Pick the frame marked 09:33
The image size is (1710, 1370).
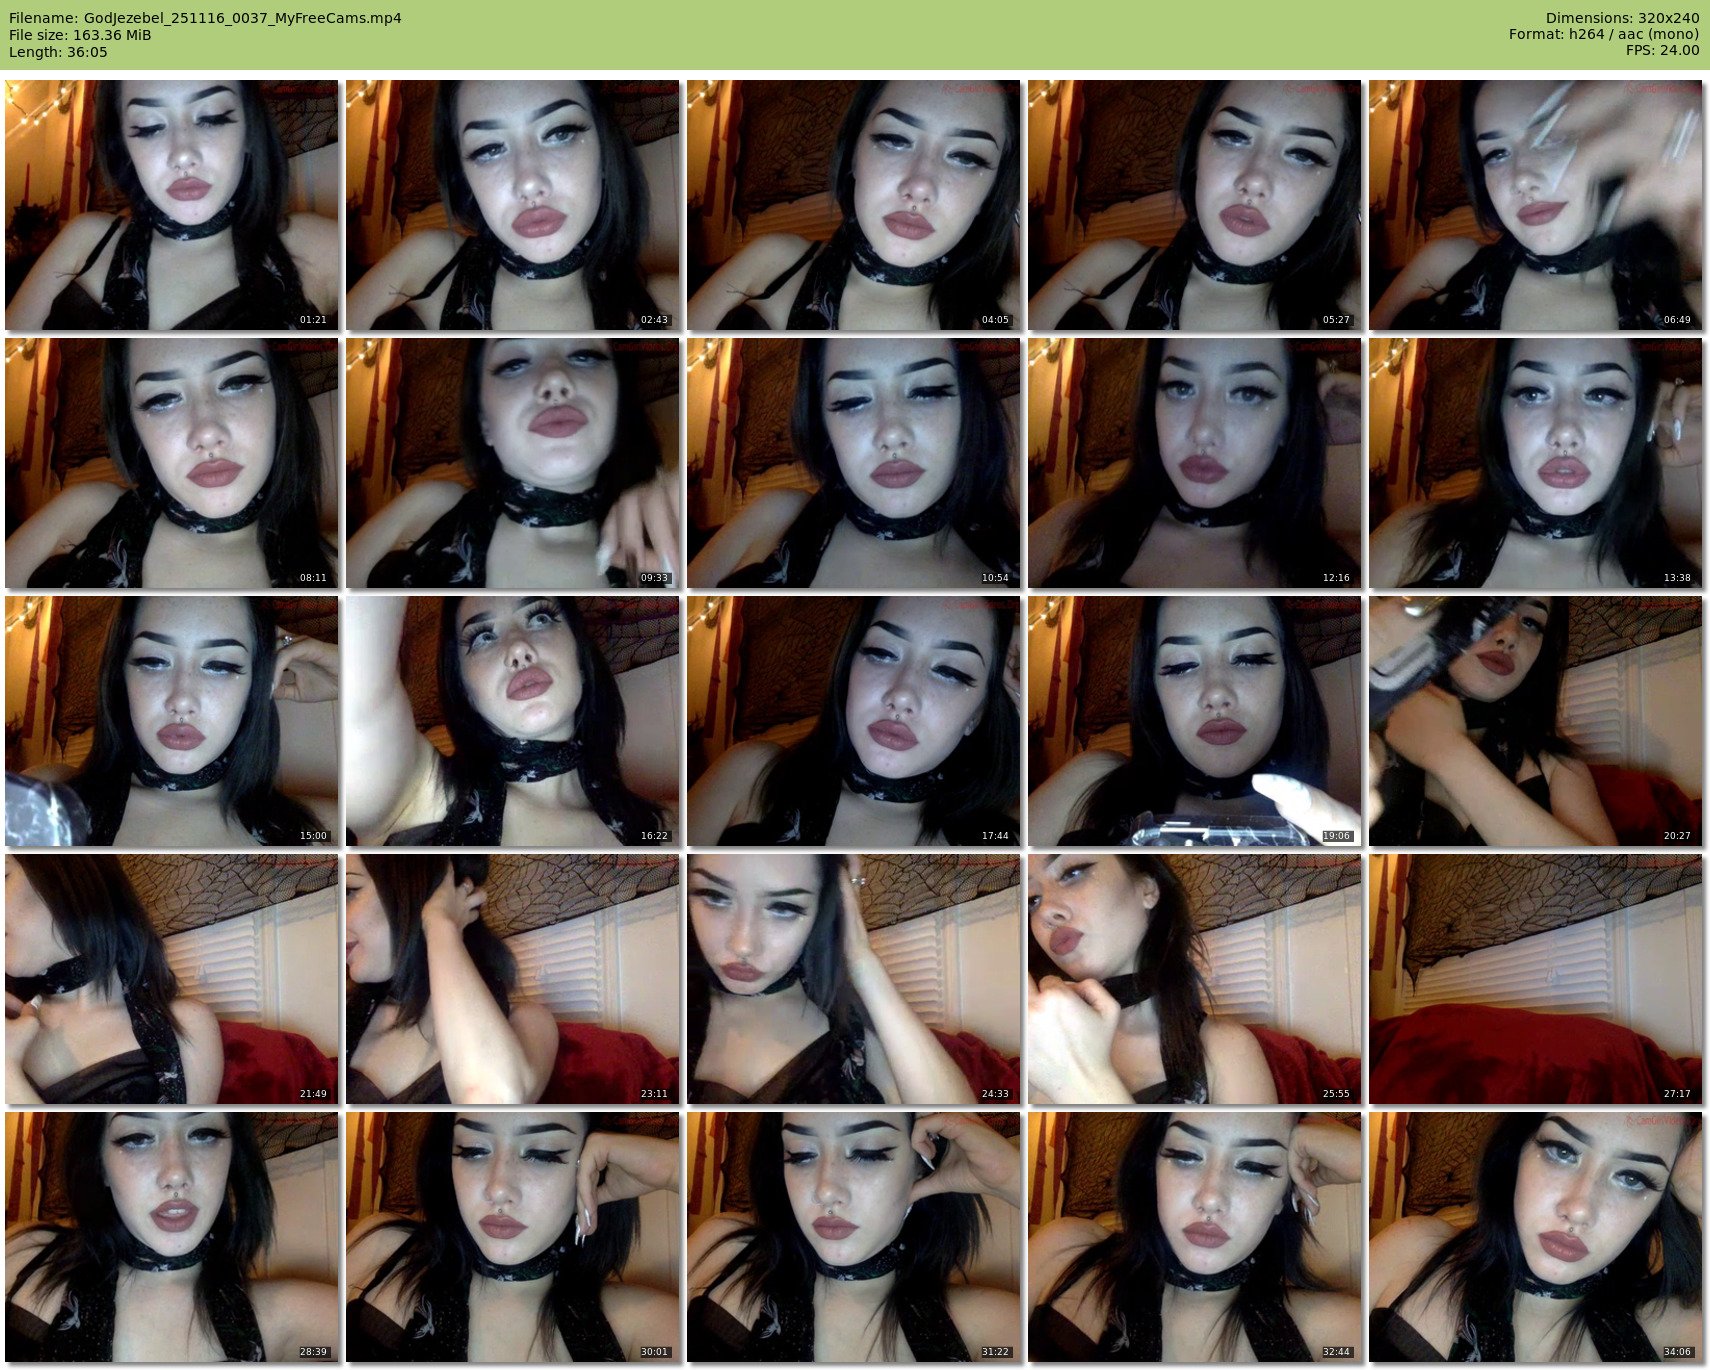[512, 463]
